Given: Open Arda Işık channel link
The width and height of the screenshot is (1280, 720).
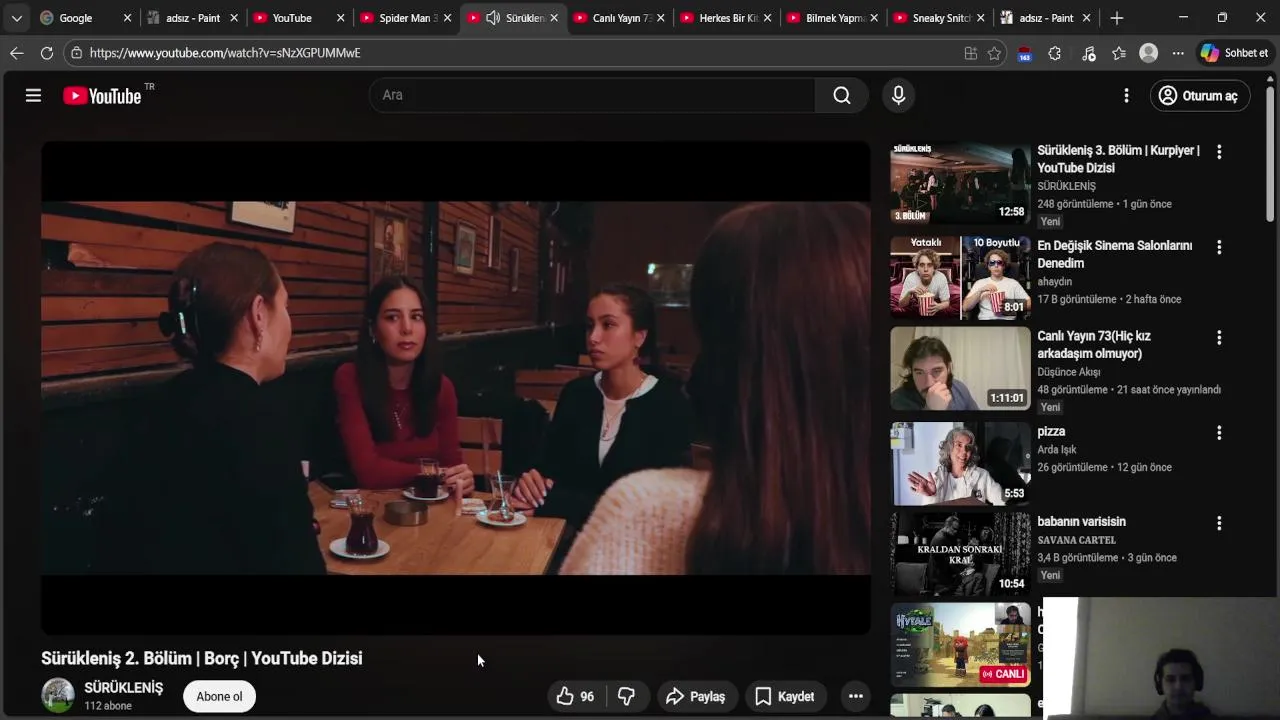Looking at the screenshot, I should coord(1057,450).
